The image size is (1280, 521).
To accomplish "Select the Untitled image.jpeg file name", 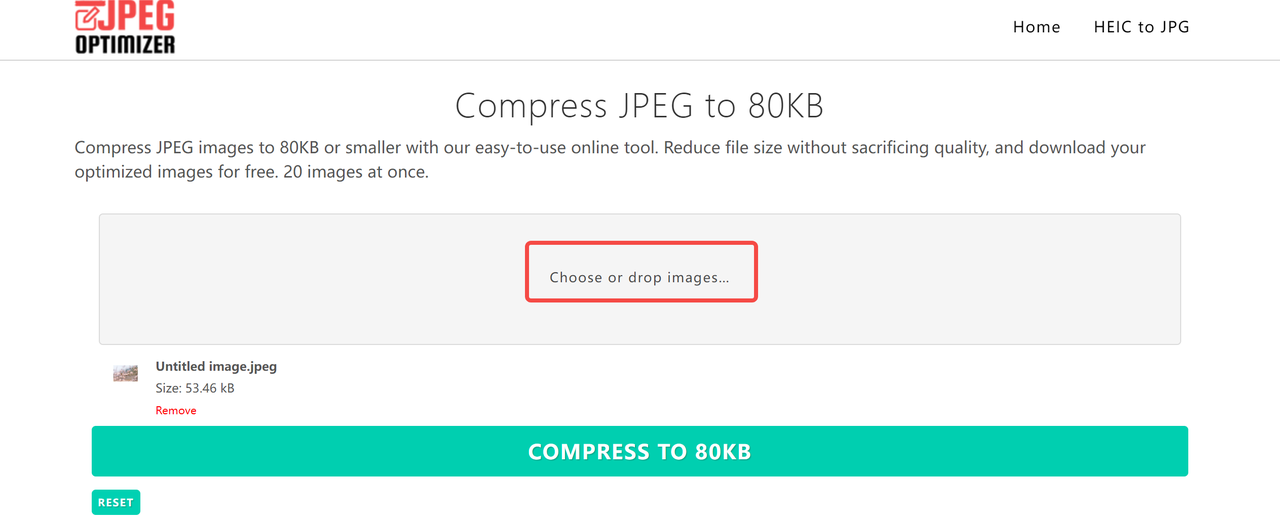I will point(216,366).
